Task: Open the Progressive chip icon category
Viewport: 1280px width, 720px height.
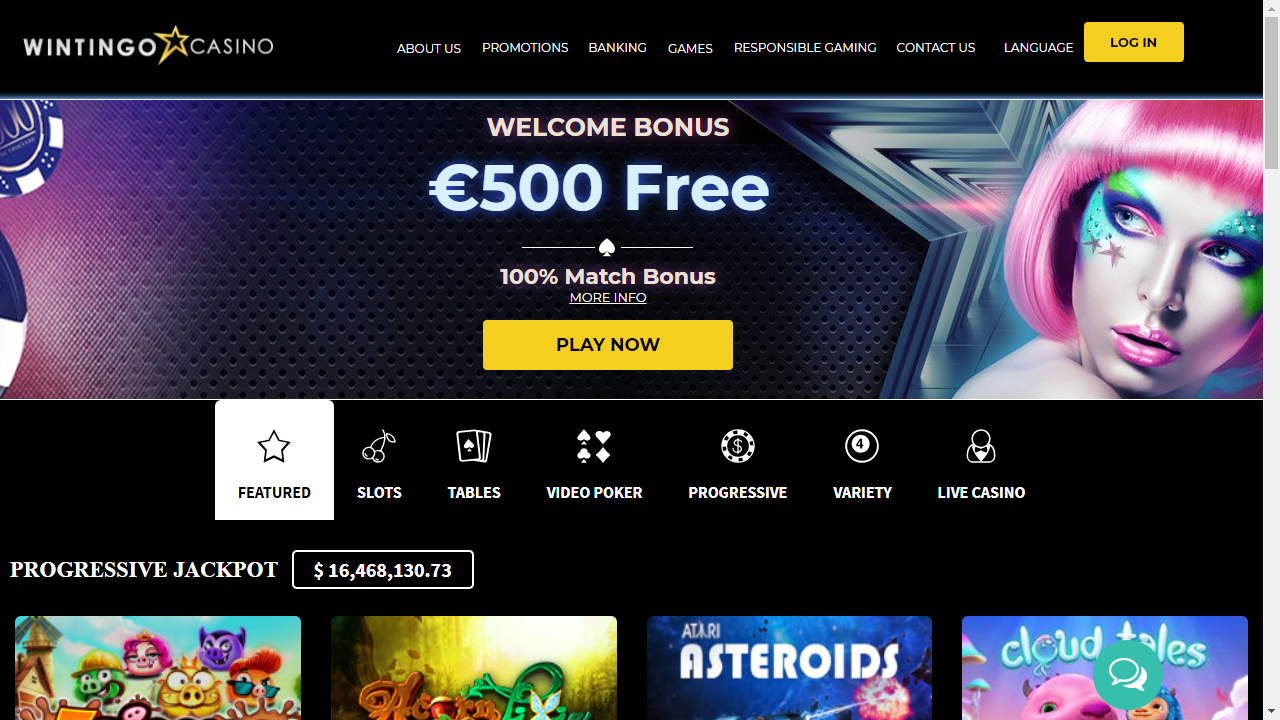Action: pyautogui.click(x=738, y=446)
